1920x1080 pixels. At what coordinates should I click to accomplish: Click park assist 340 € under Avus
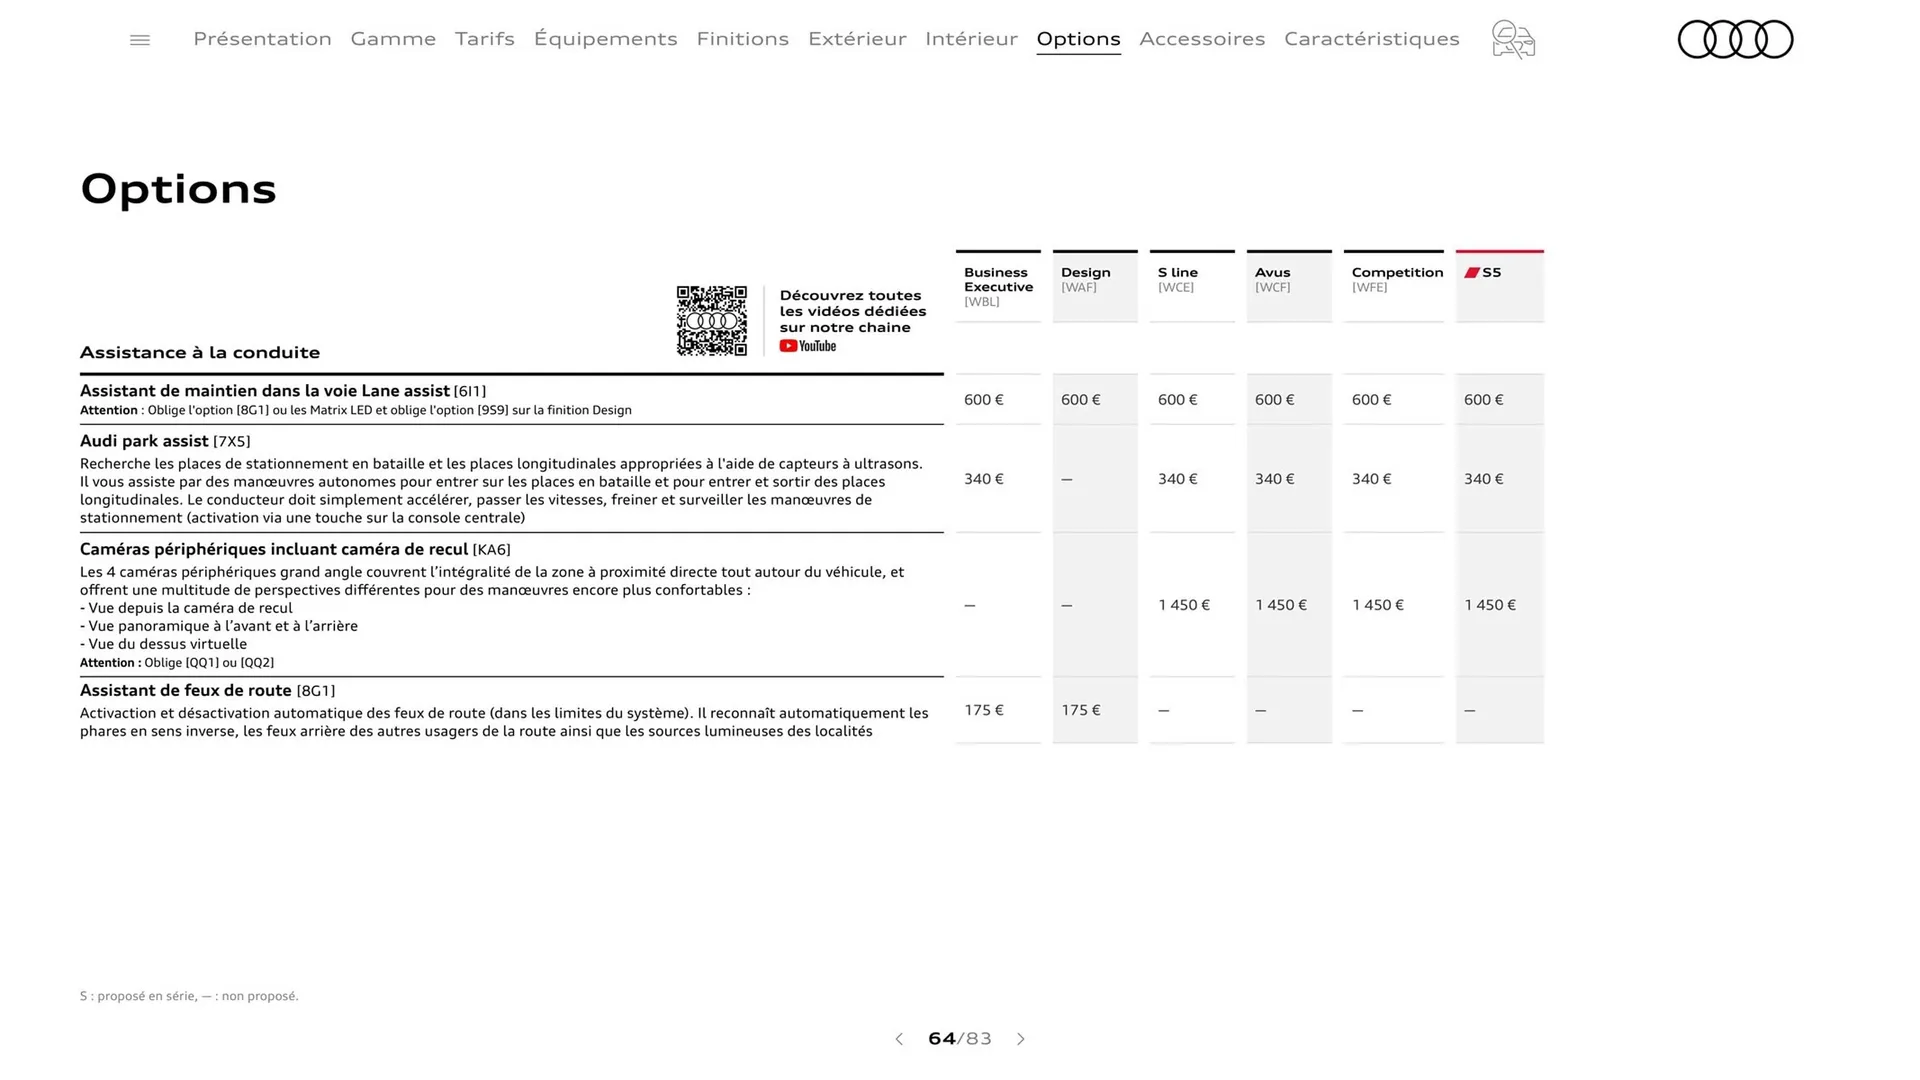pos(1275,479)
